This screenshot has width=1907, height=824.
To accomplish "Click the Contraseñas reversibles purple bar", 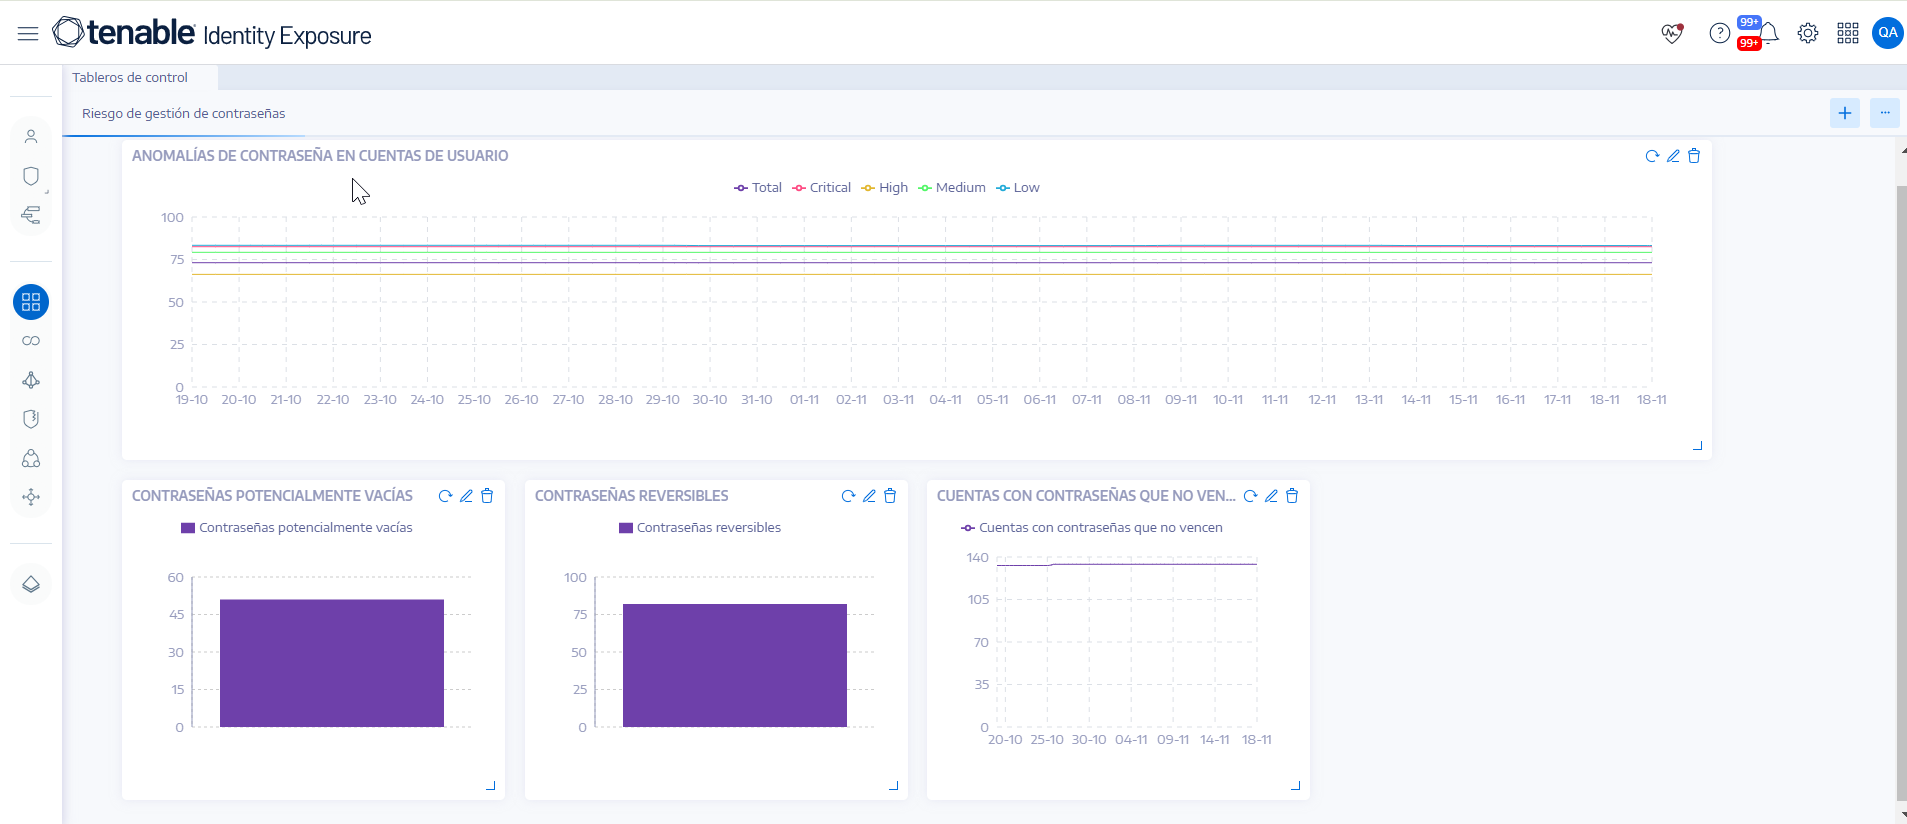I will click(x=735, y=665).
